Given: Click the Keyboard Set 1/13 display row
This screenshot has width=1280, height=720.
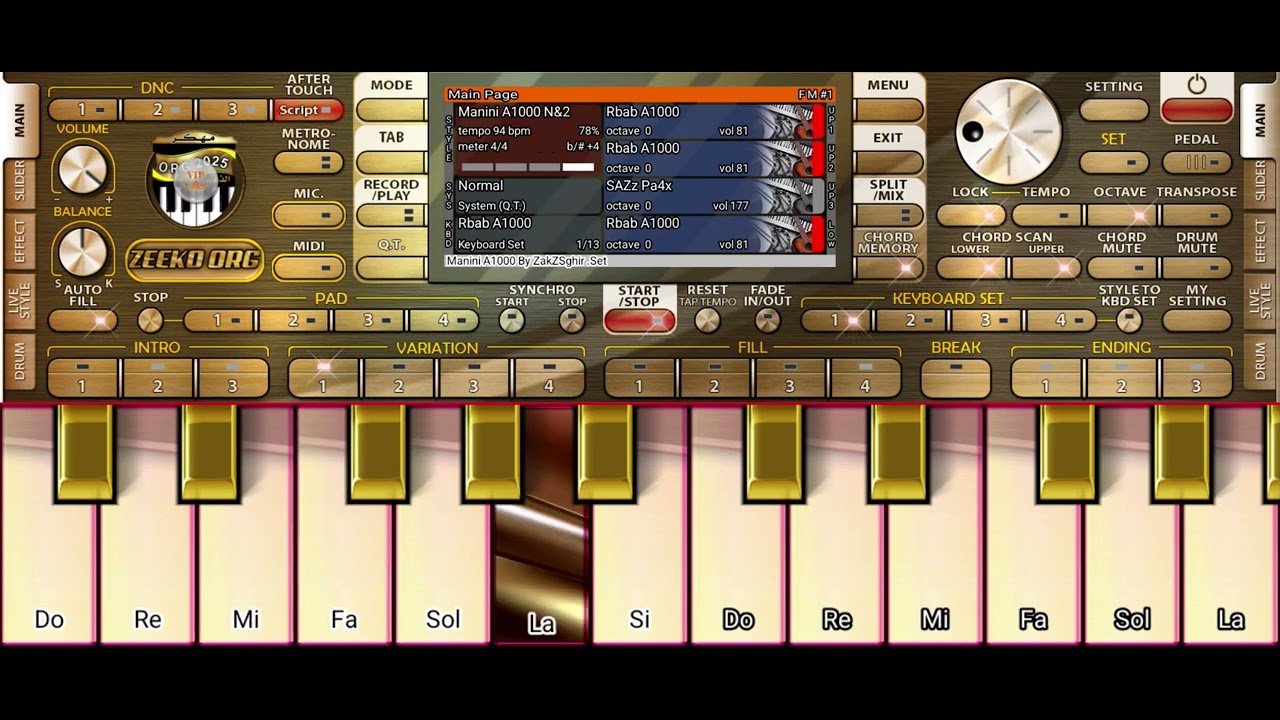Looking at the screenshot, I should pyautogui.click(x=528, y=244).
